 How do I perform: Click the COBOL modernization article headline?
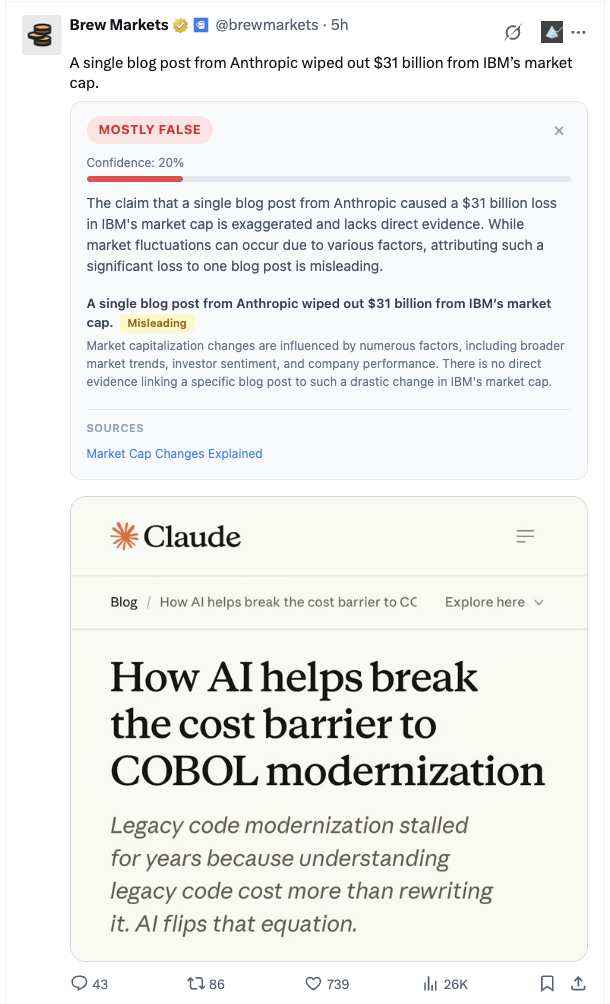[327, 724]
